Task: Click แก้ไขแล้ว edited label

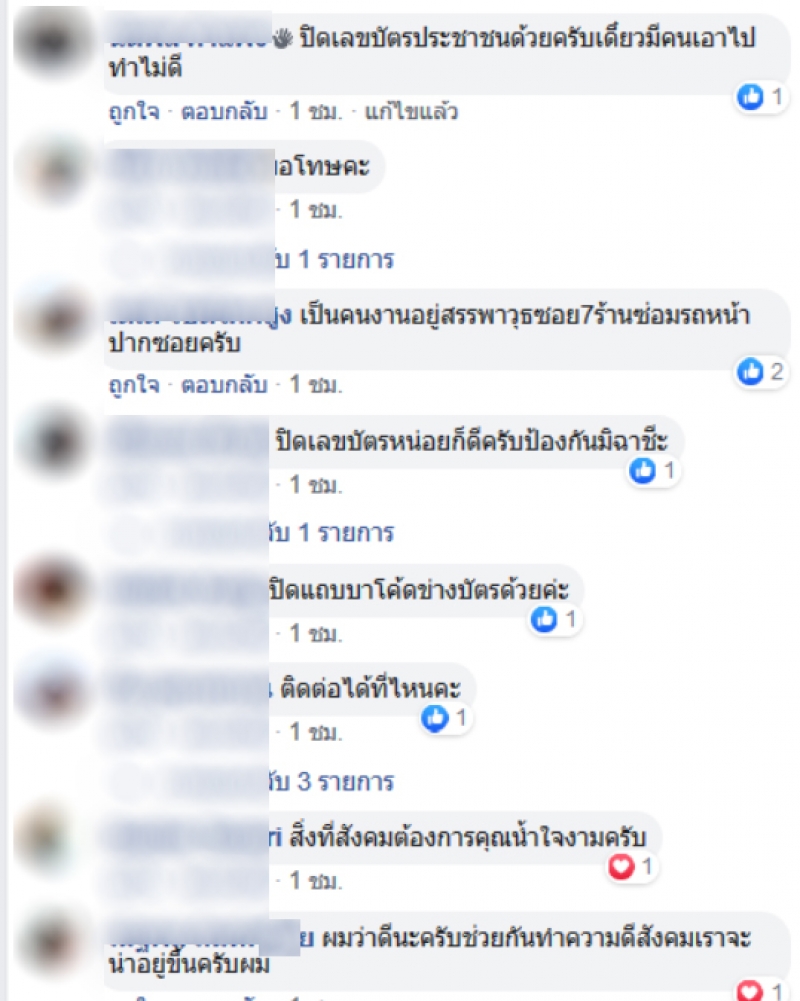Action: click(x=411, y=112)
